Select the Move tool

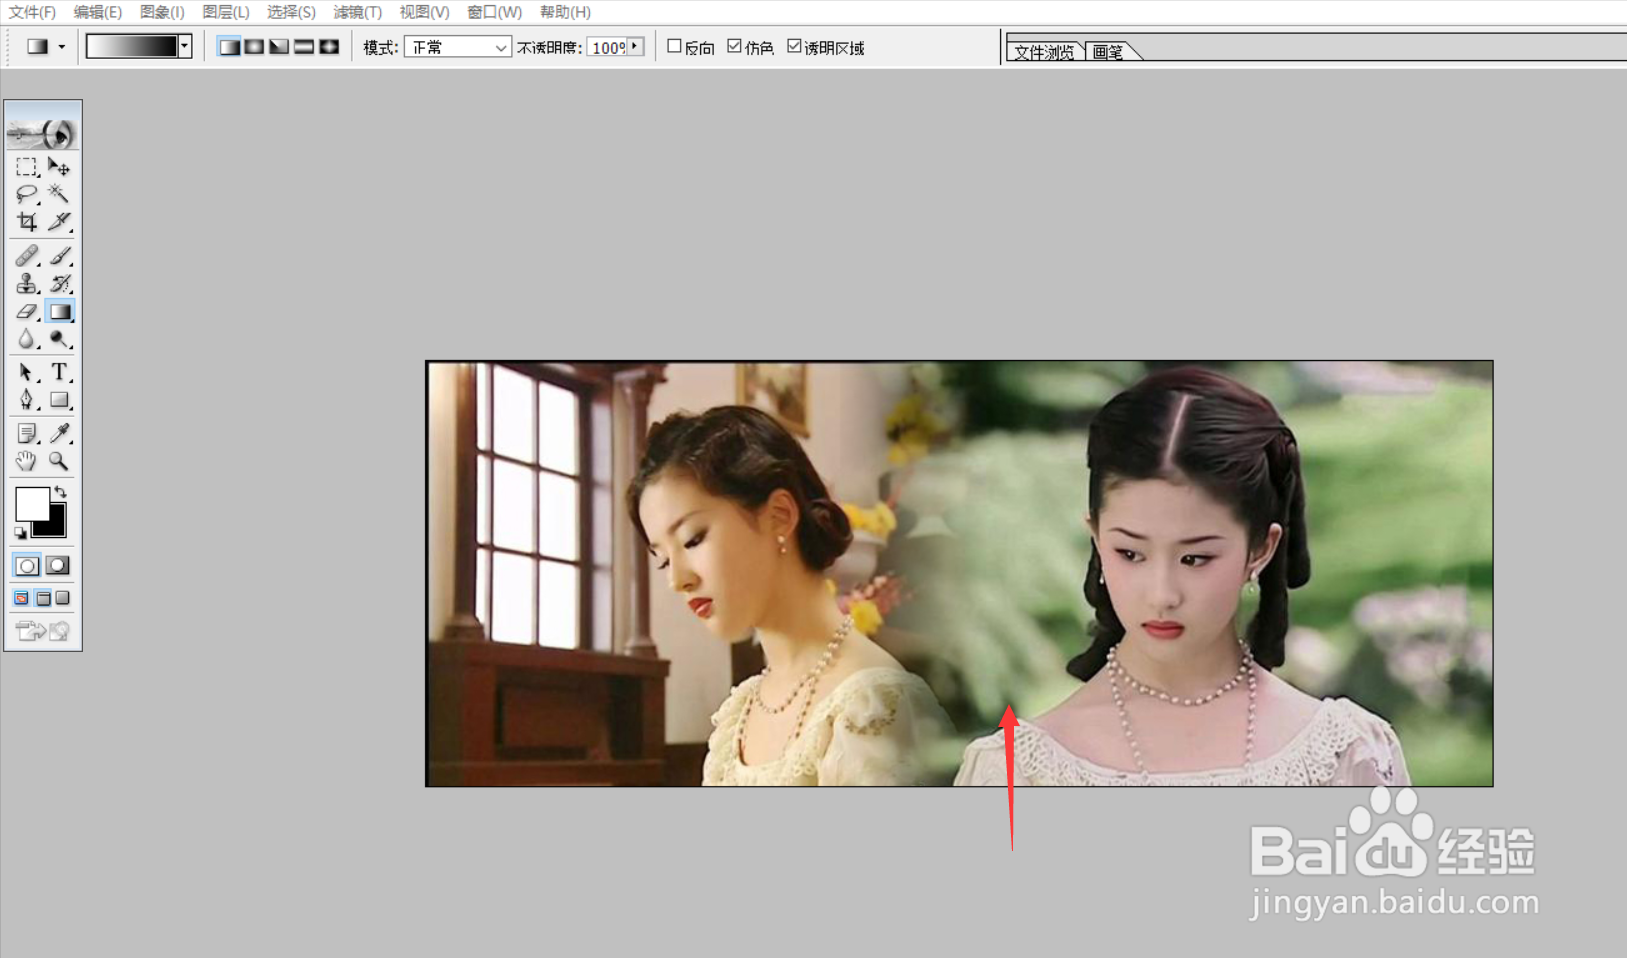point(59,167)
